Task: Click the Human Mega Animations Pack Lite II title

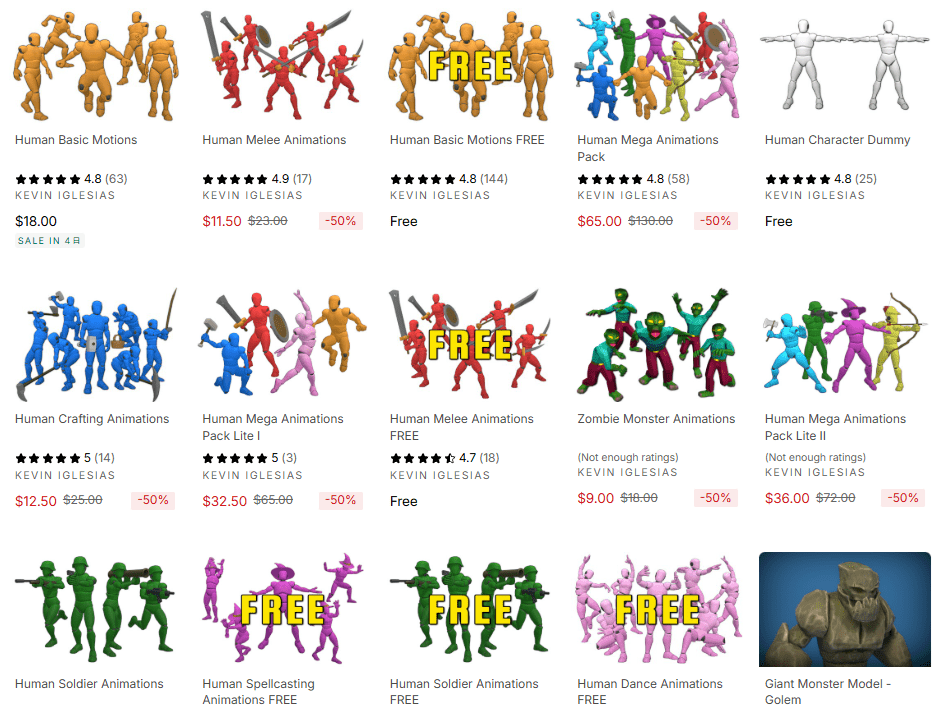Action: point(835,427)
